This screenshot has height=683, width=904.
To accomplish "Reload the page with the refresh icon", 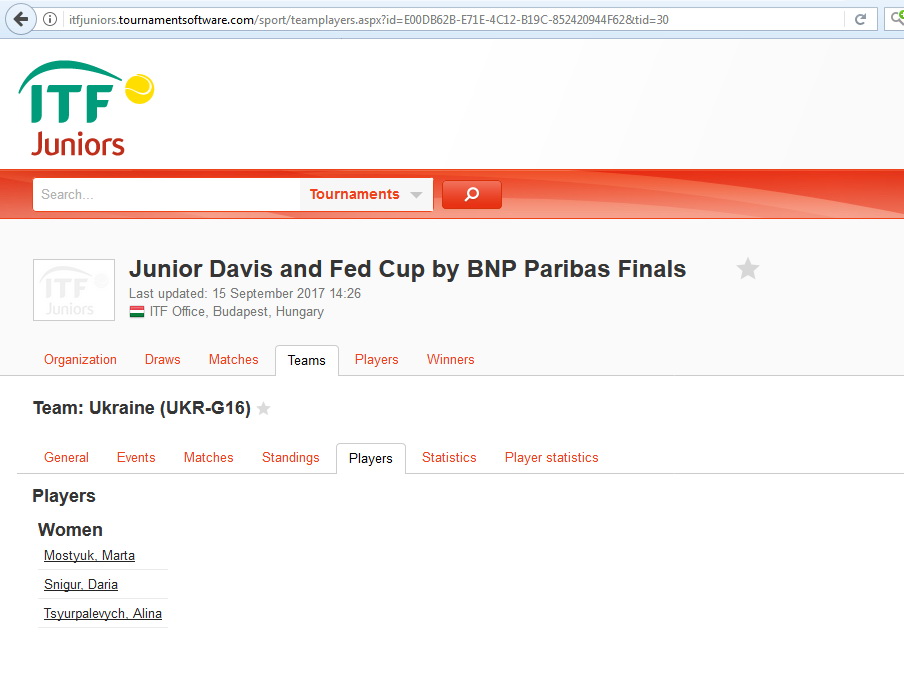I will (x=860, y=20).
